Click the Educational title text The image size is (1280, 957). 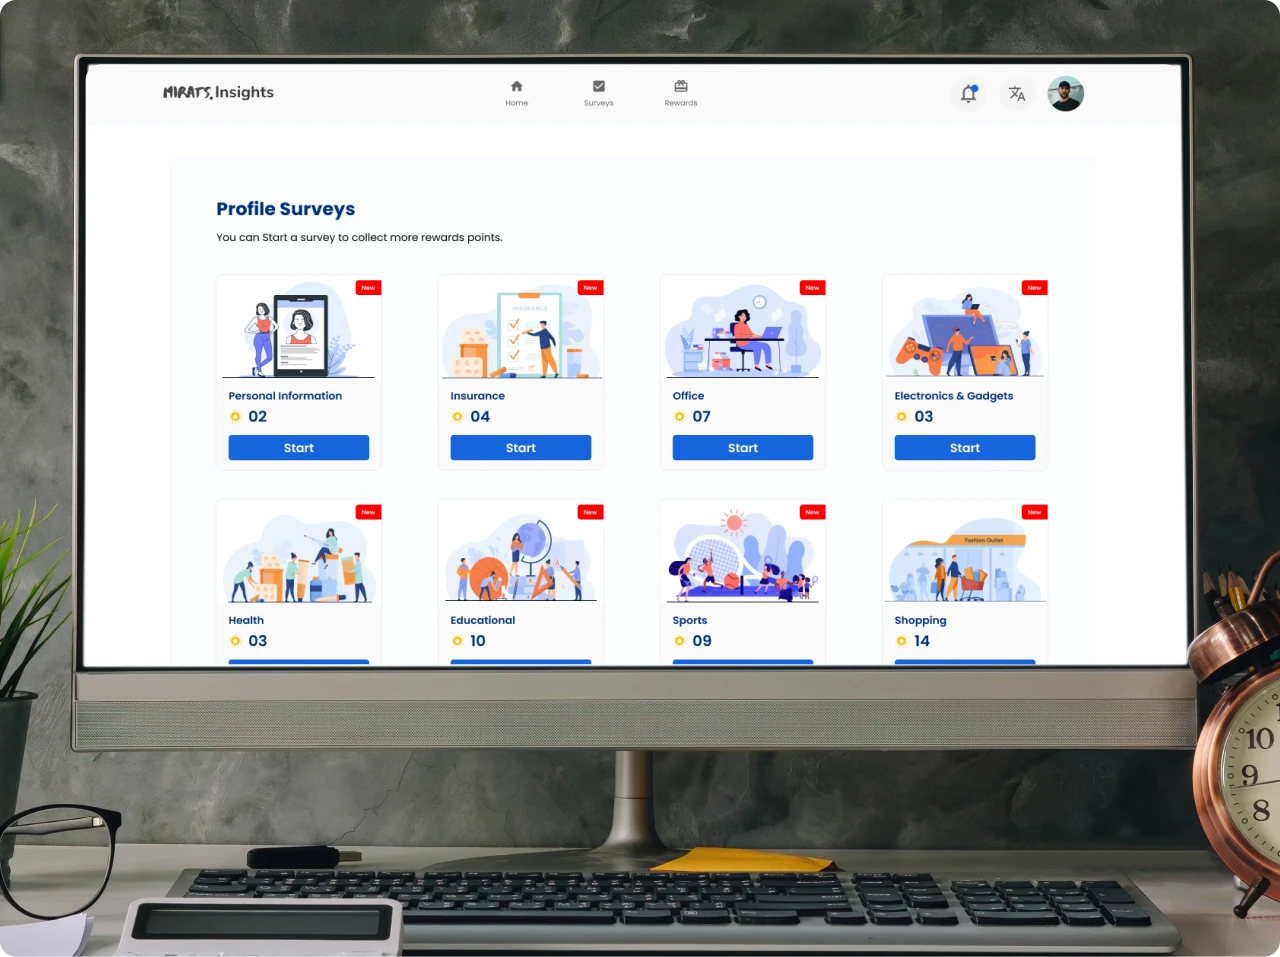tap(483, 620)
